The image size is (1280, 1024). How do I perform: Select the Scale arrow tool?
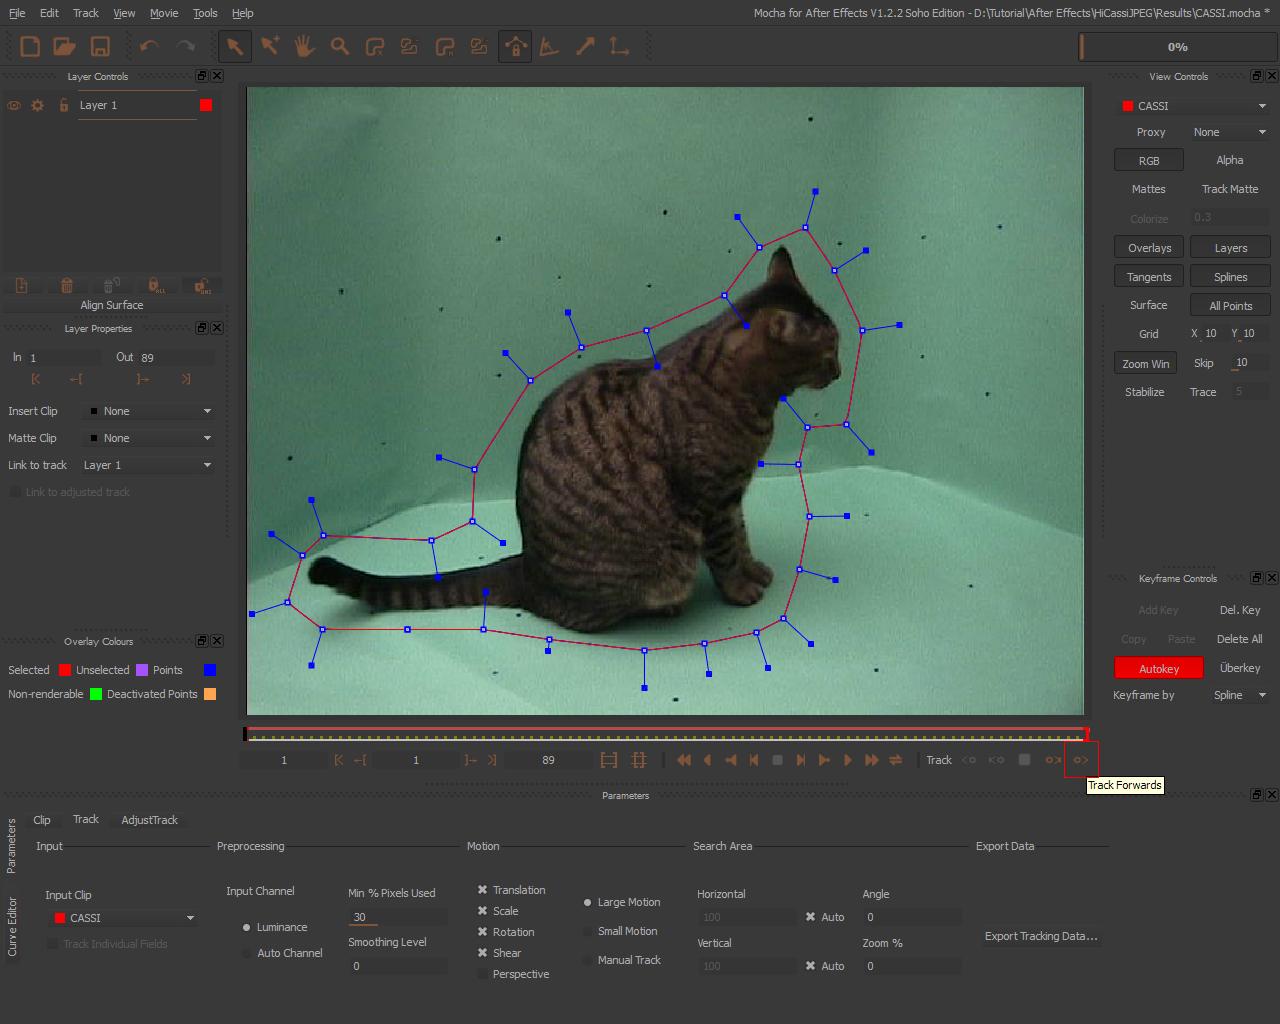pyautogui.click(x=585, y=46)
